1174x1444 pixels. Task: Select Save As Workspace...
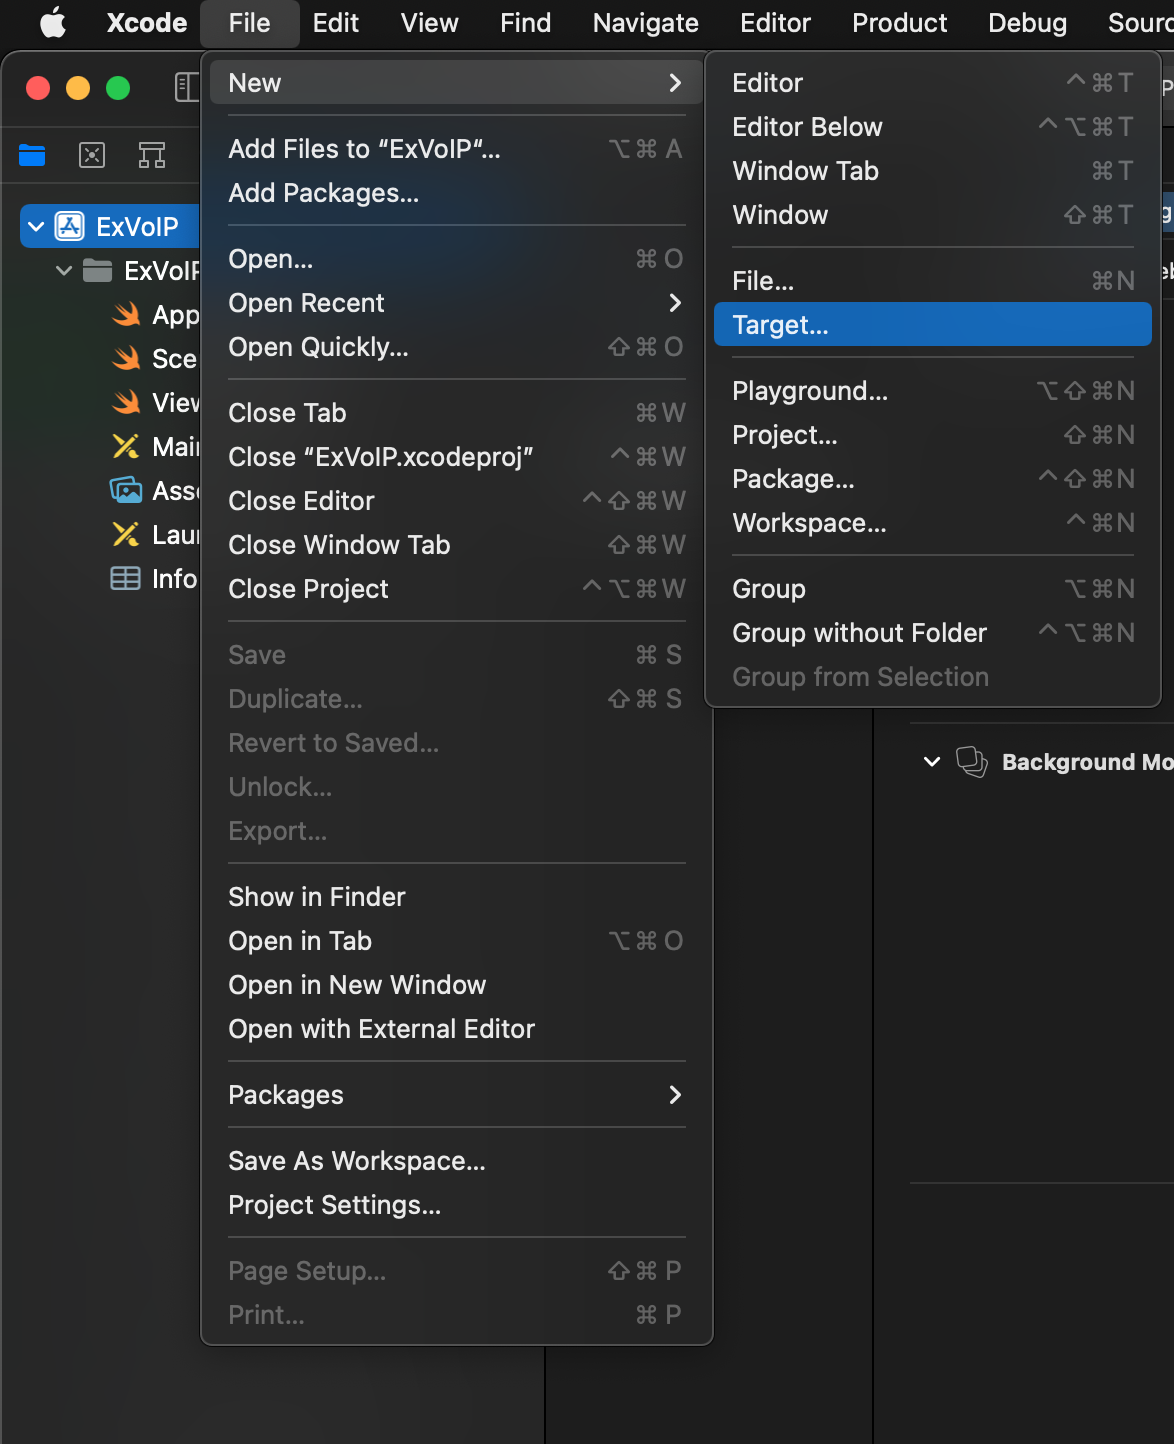click(456, 1161)
